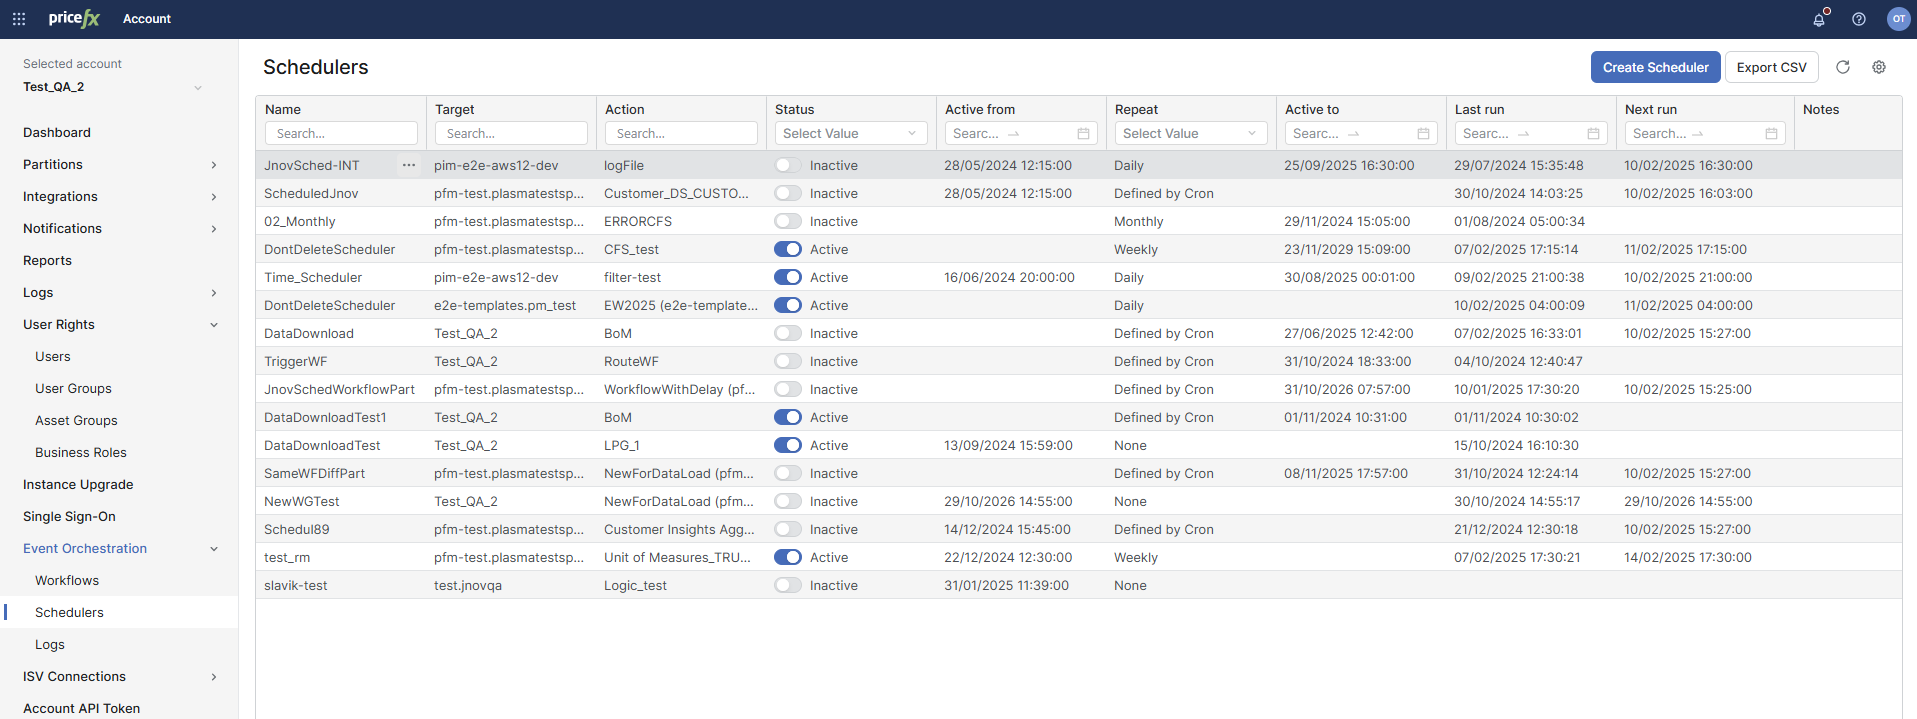This screenshot has width=1917, height=719.
Task: Toggle DataDownload scheduler status
Action: point(788,333)
